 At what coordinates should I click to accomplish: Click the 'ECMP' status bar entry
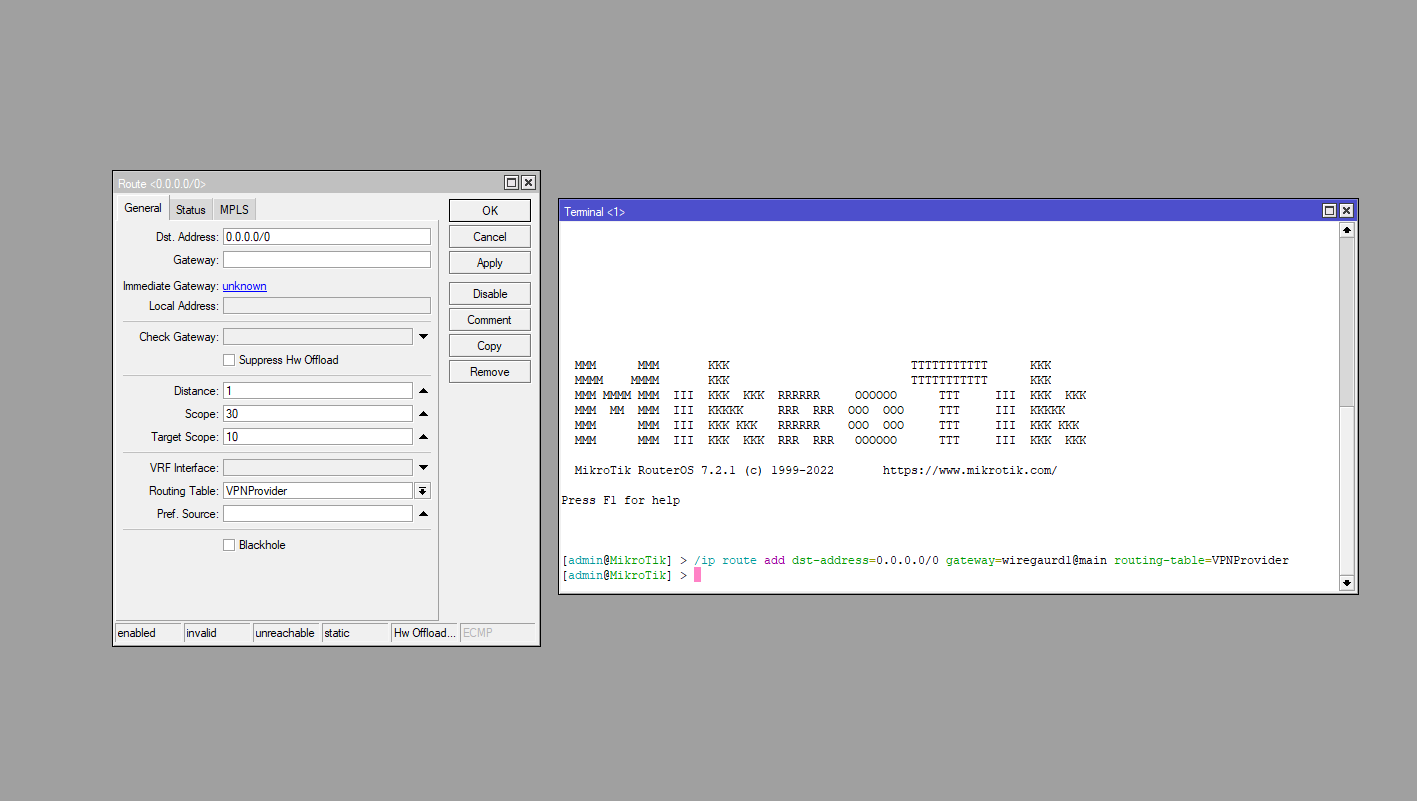click(497, 633)
